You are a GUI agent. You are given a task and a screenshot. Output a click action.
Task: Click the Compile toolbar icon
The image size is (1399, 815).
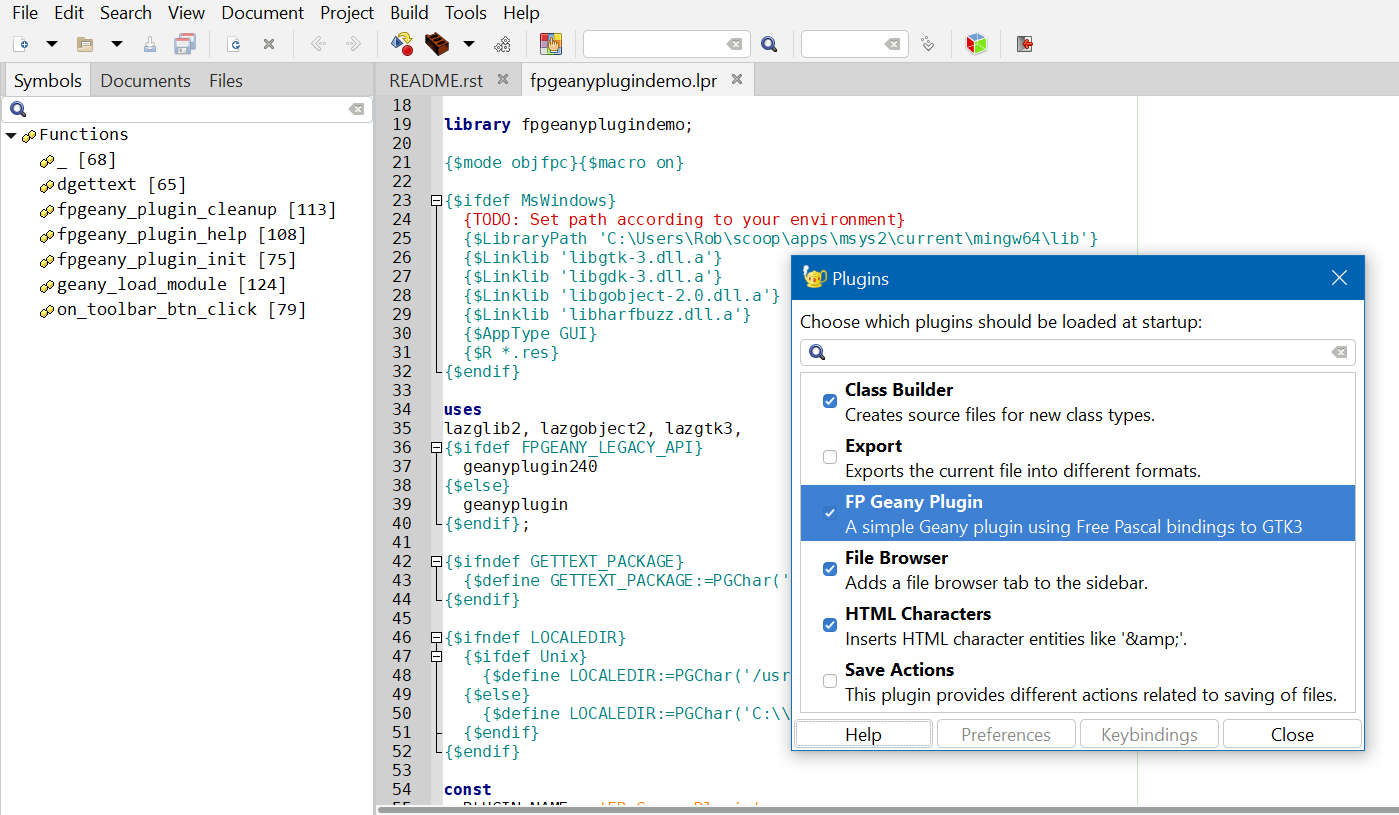point(402,44)
